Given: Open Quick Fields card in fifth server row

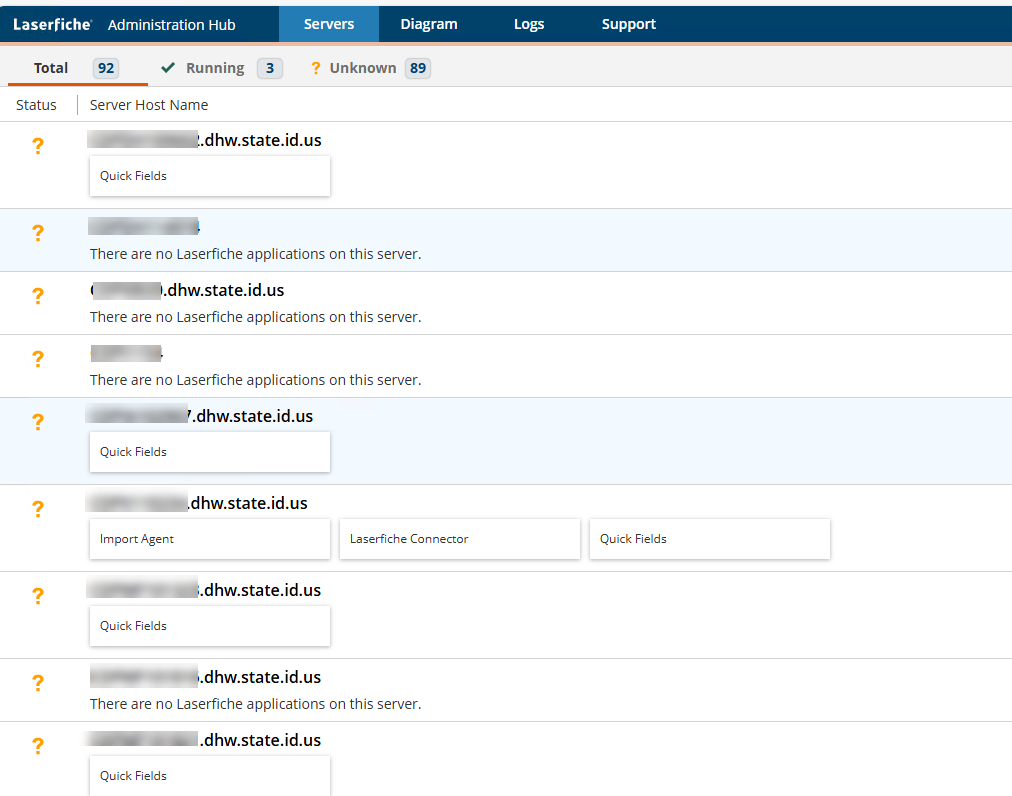Looking at the screenshot, I should tap(210, 452).
